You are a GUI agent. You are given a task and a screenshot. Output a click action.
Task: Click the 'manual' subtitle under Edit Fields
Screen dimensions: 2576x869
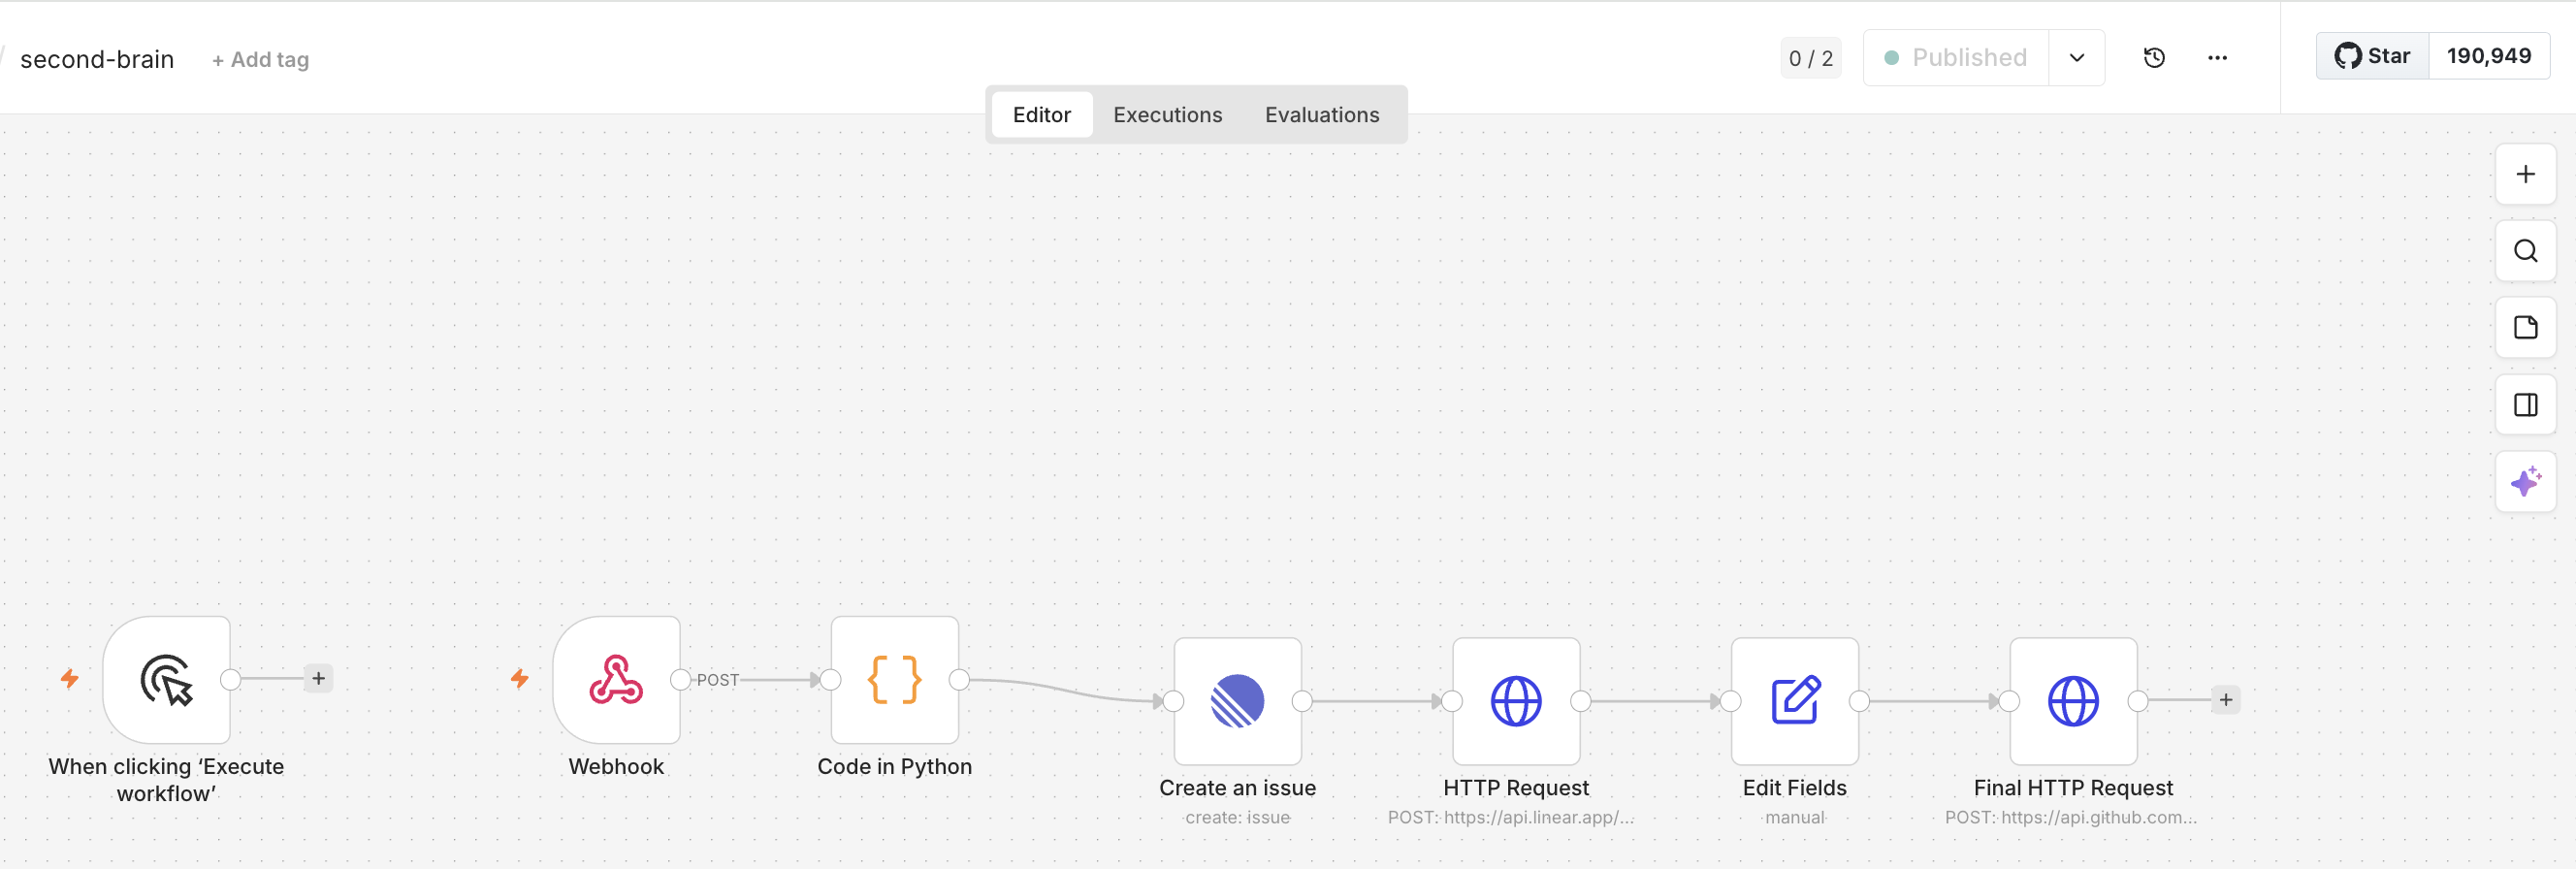pos(1794,817)
